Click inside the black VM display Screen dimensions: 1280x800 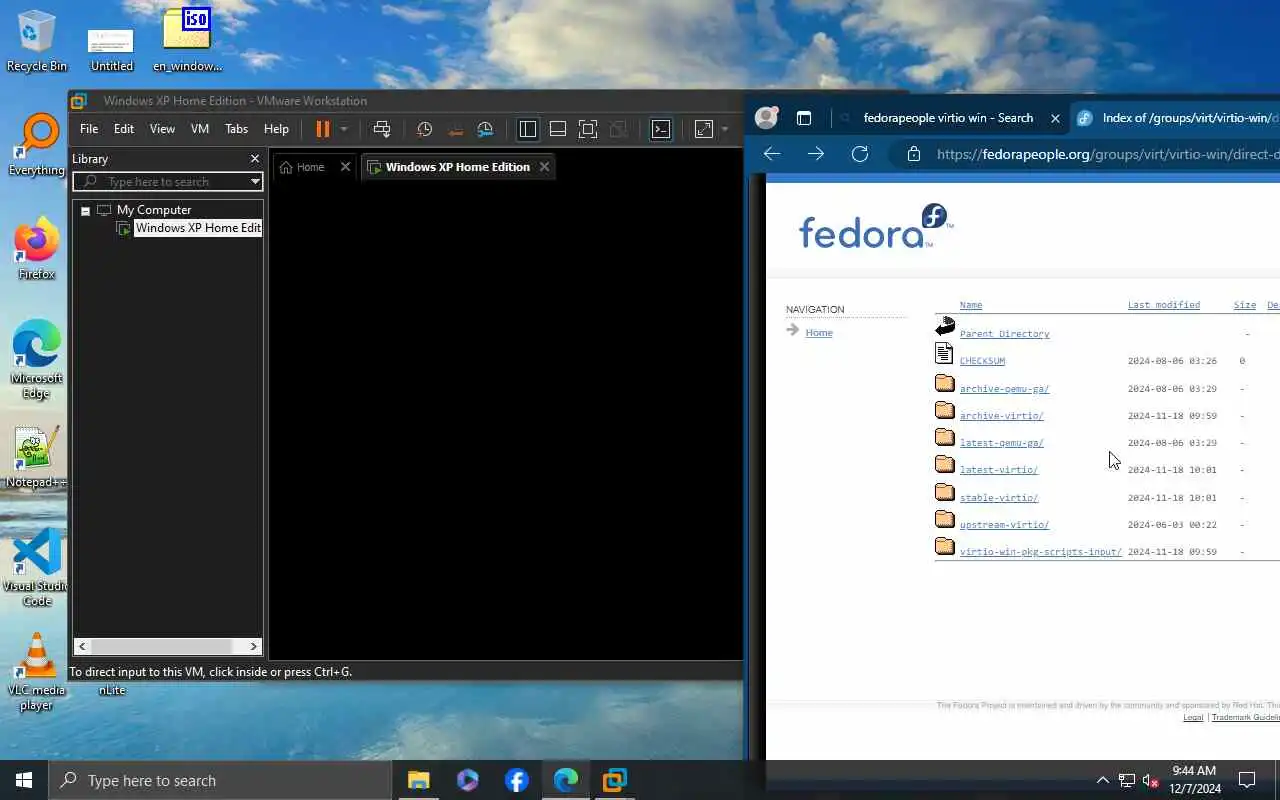pos(506,420)
